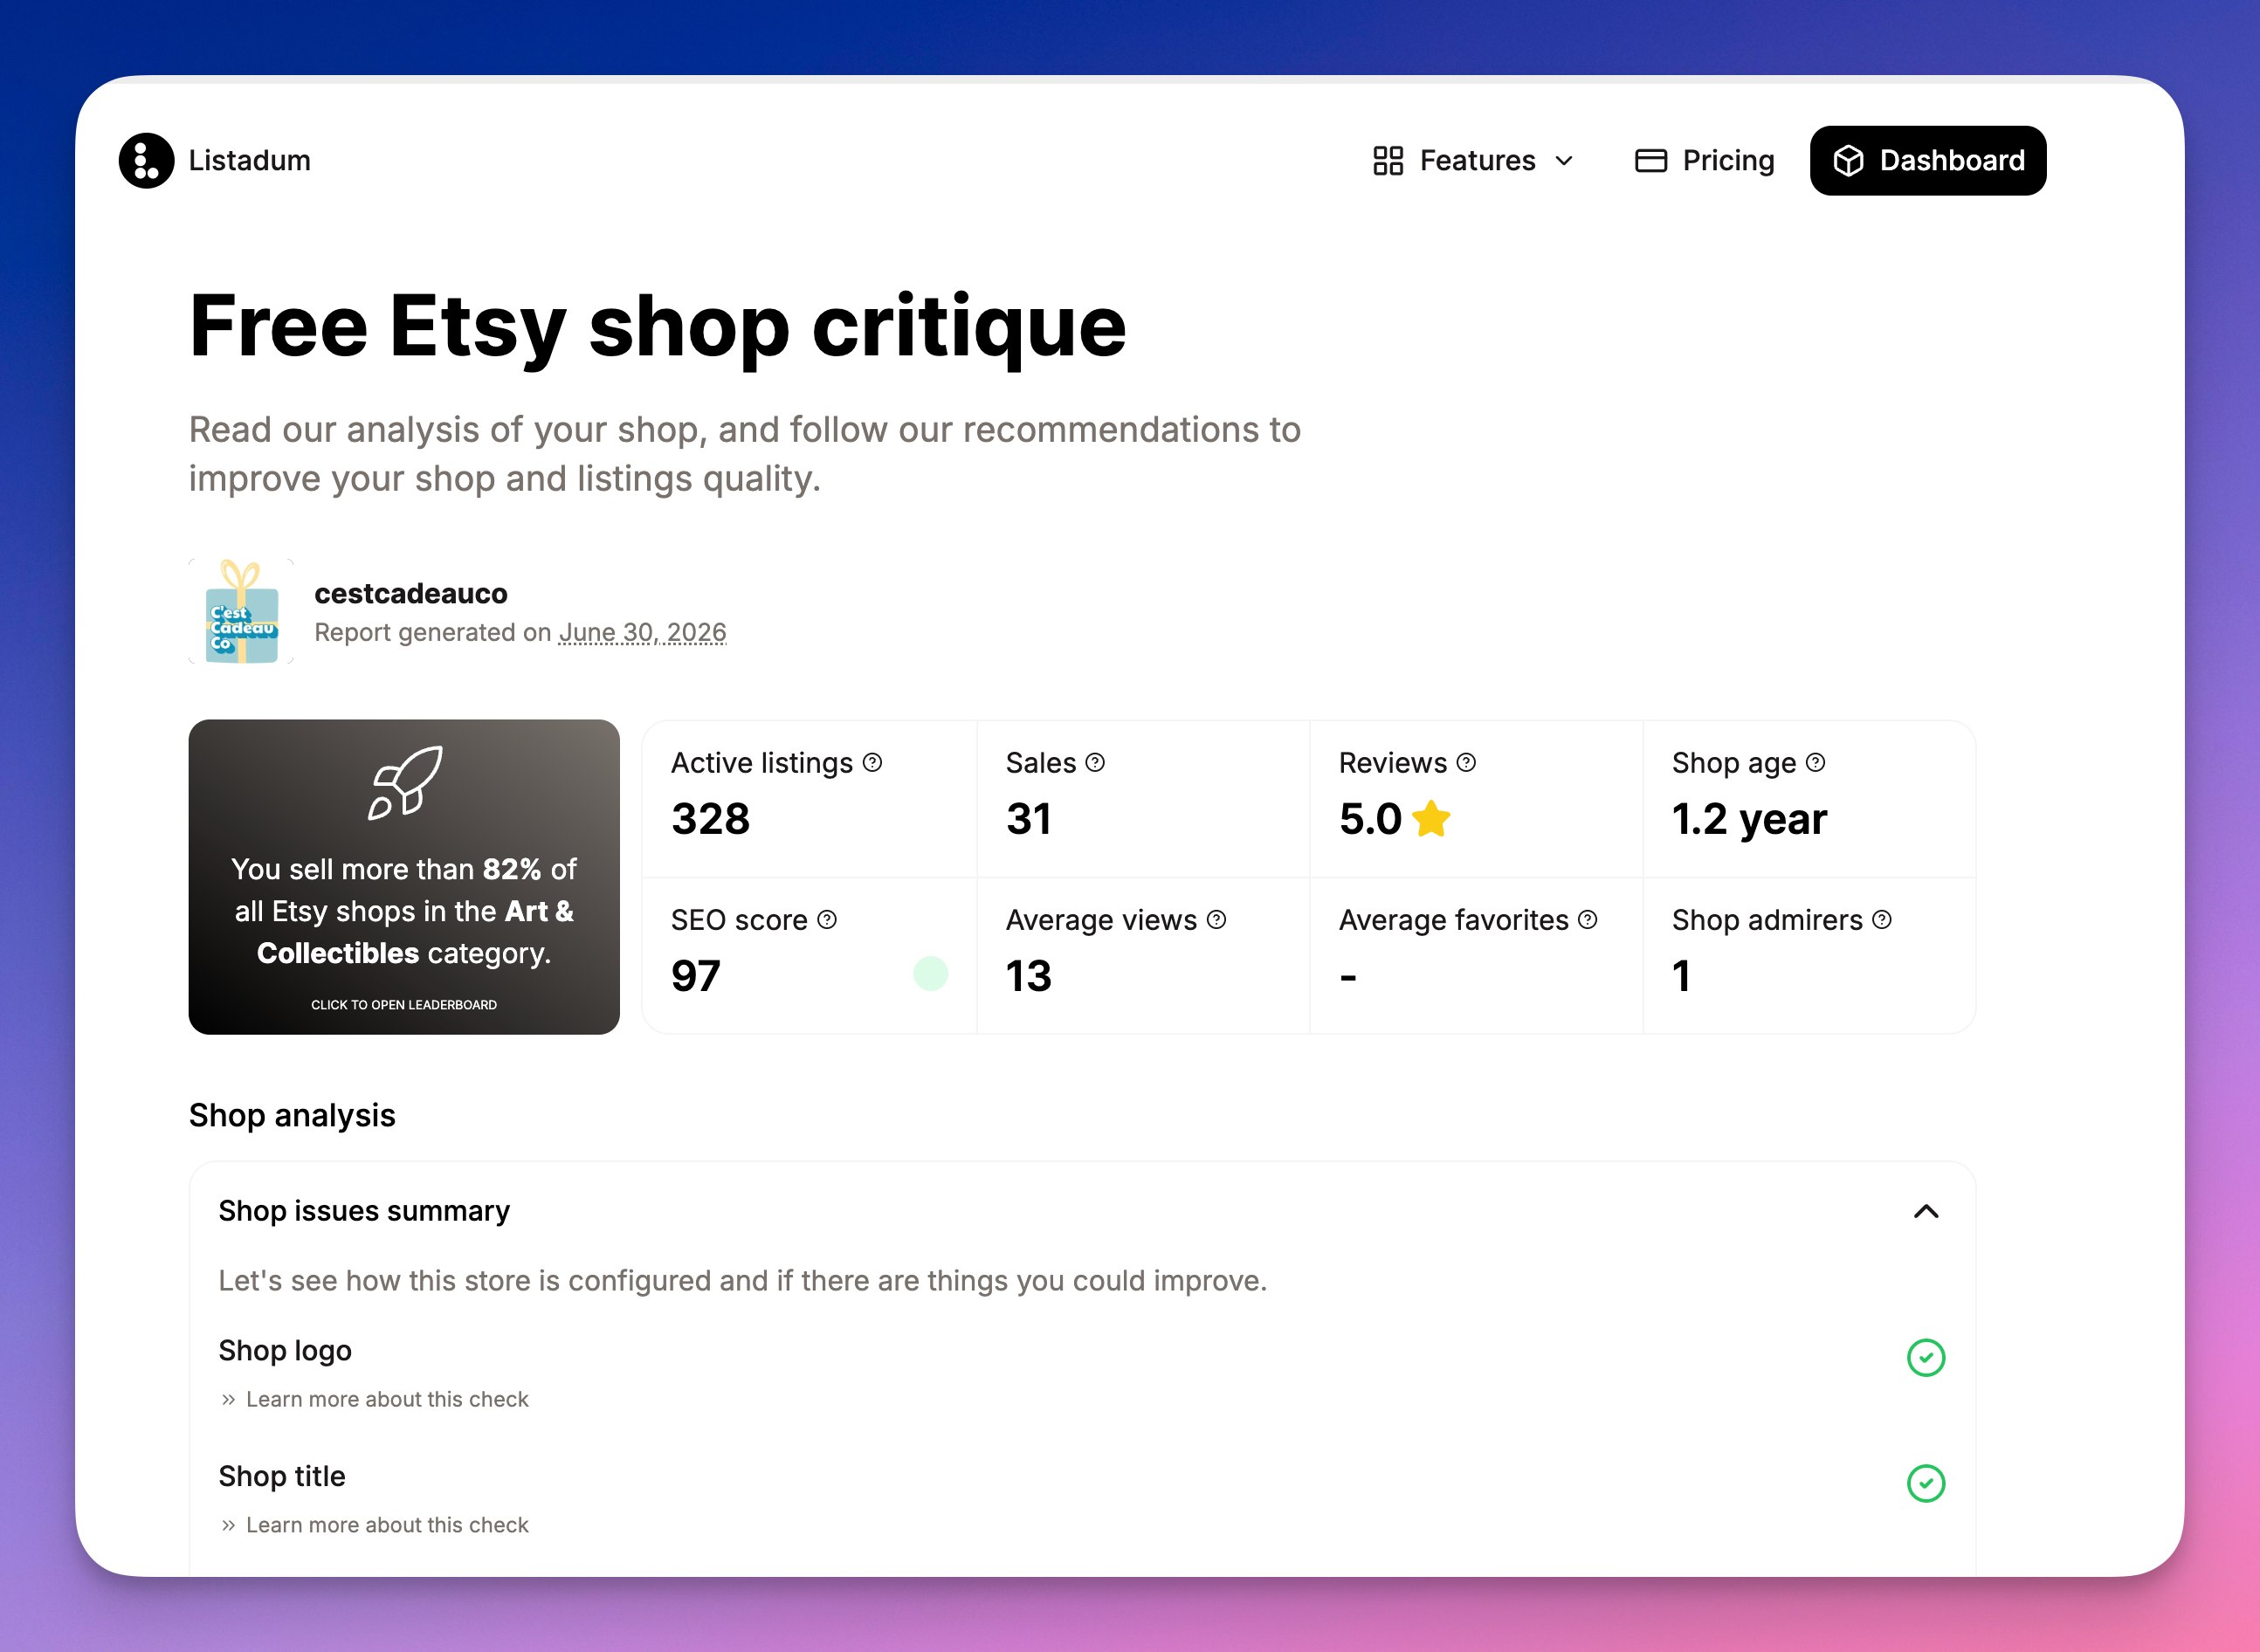2260x1652 pixels.
Task: Click the Sales help icon
Action: coord(1095,762)
